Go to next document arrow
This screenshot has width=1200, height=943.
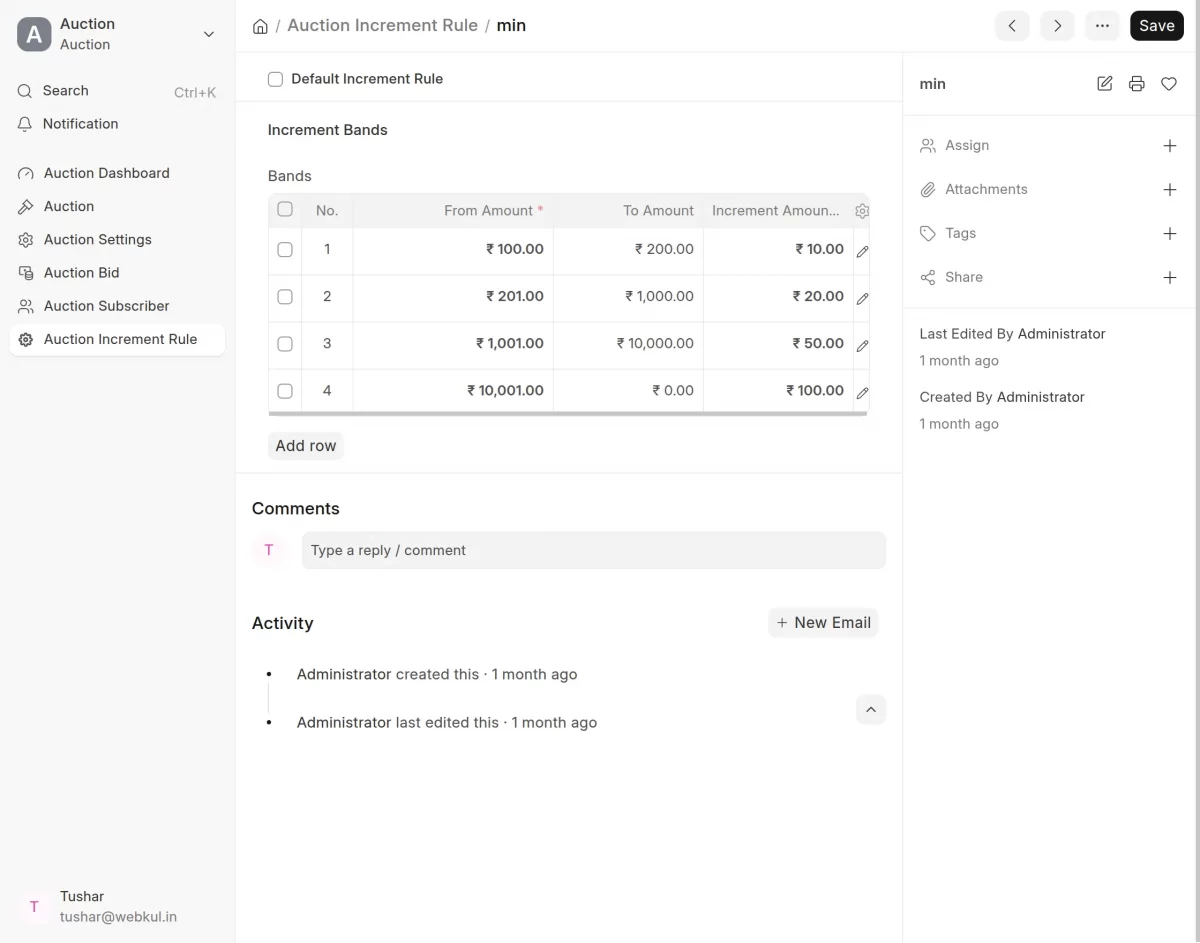[x=1057, y=26]
